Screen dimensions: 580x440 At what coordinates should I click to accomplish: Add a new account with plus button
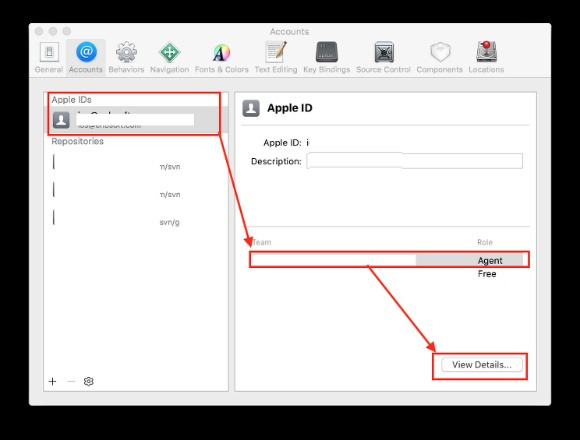tap(53, 381)
